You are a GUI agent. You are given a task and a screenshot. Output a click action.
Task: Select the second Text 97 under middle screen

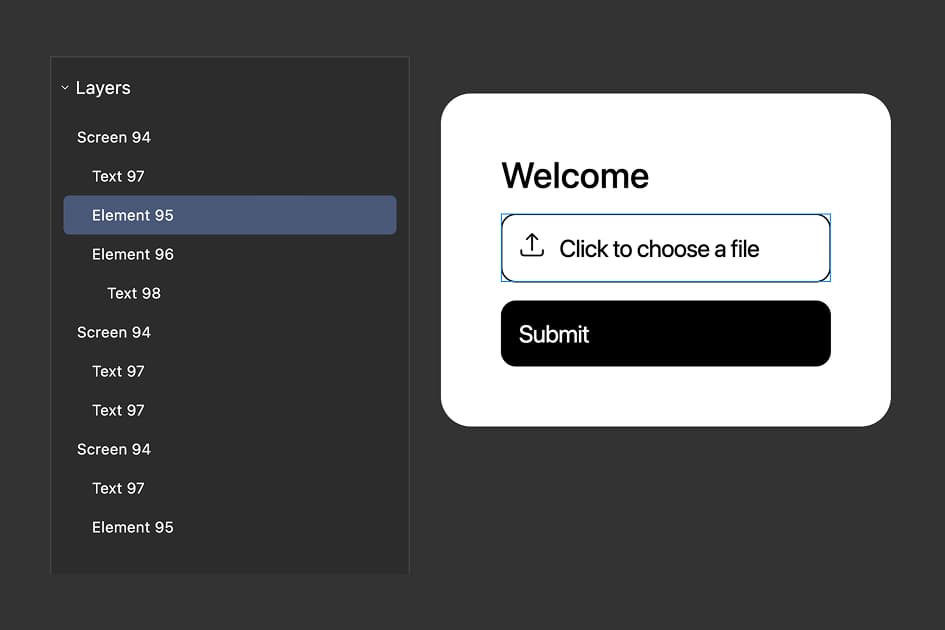point(118,410)
